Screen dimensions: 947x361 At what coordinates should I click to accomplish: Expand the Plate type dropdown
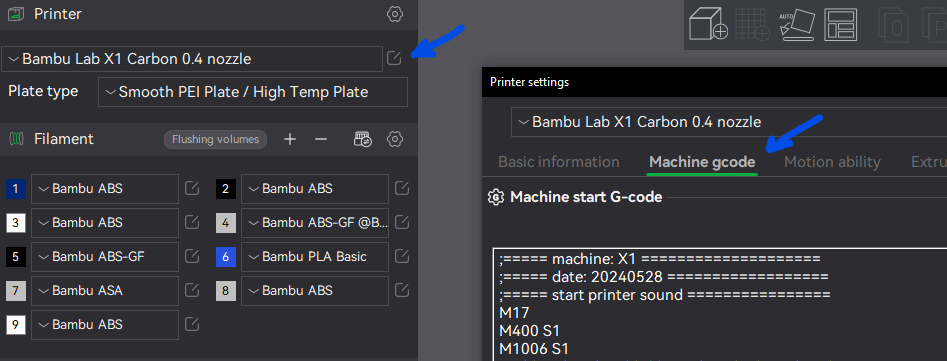(253, 92)
